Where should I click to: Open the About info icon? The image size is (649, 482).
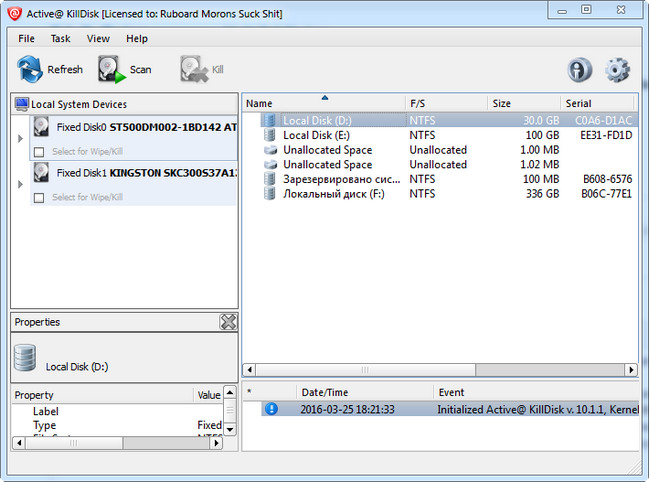(580, 70)
